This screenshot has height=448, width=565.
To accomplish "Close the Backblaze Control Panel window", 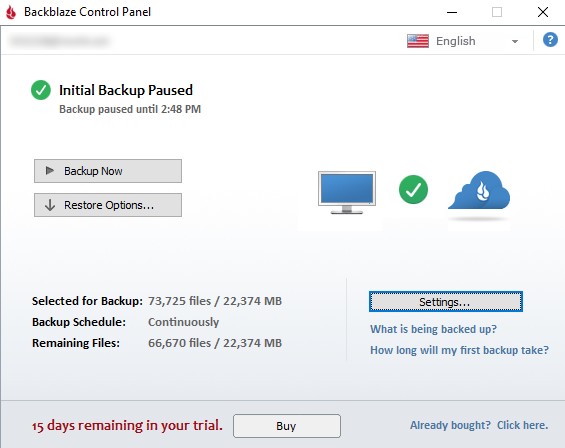I will click(543, 12).
